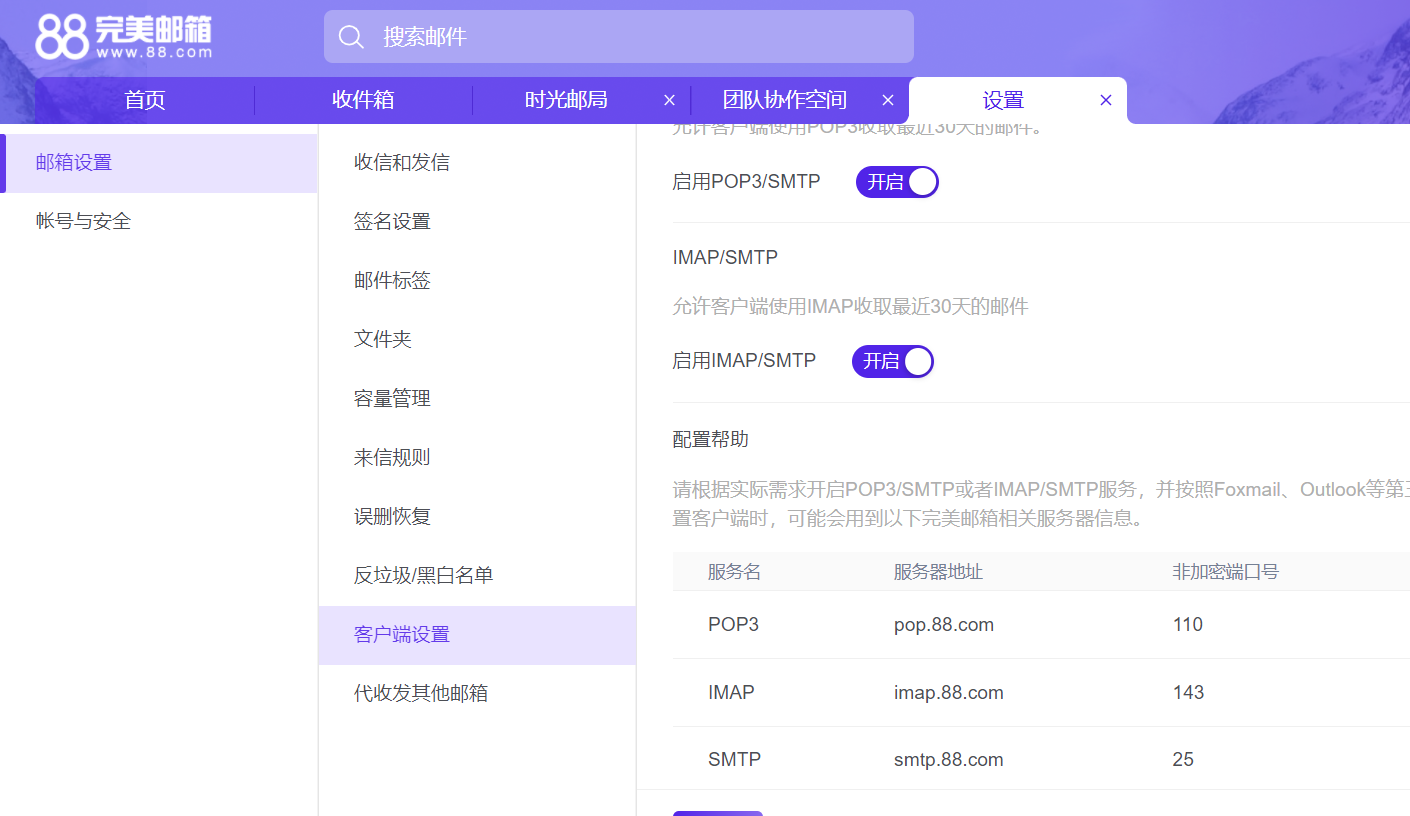Click the search magnifier icon

point(351,37)
